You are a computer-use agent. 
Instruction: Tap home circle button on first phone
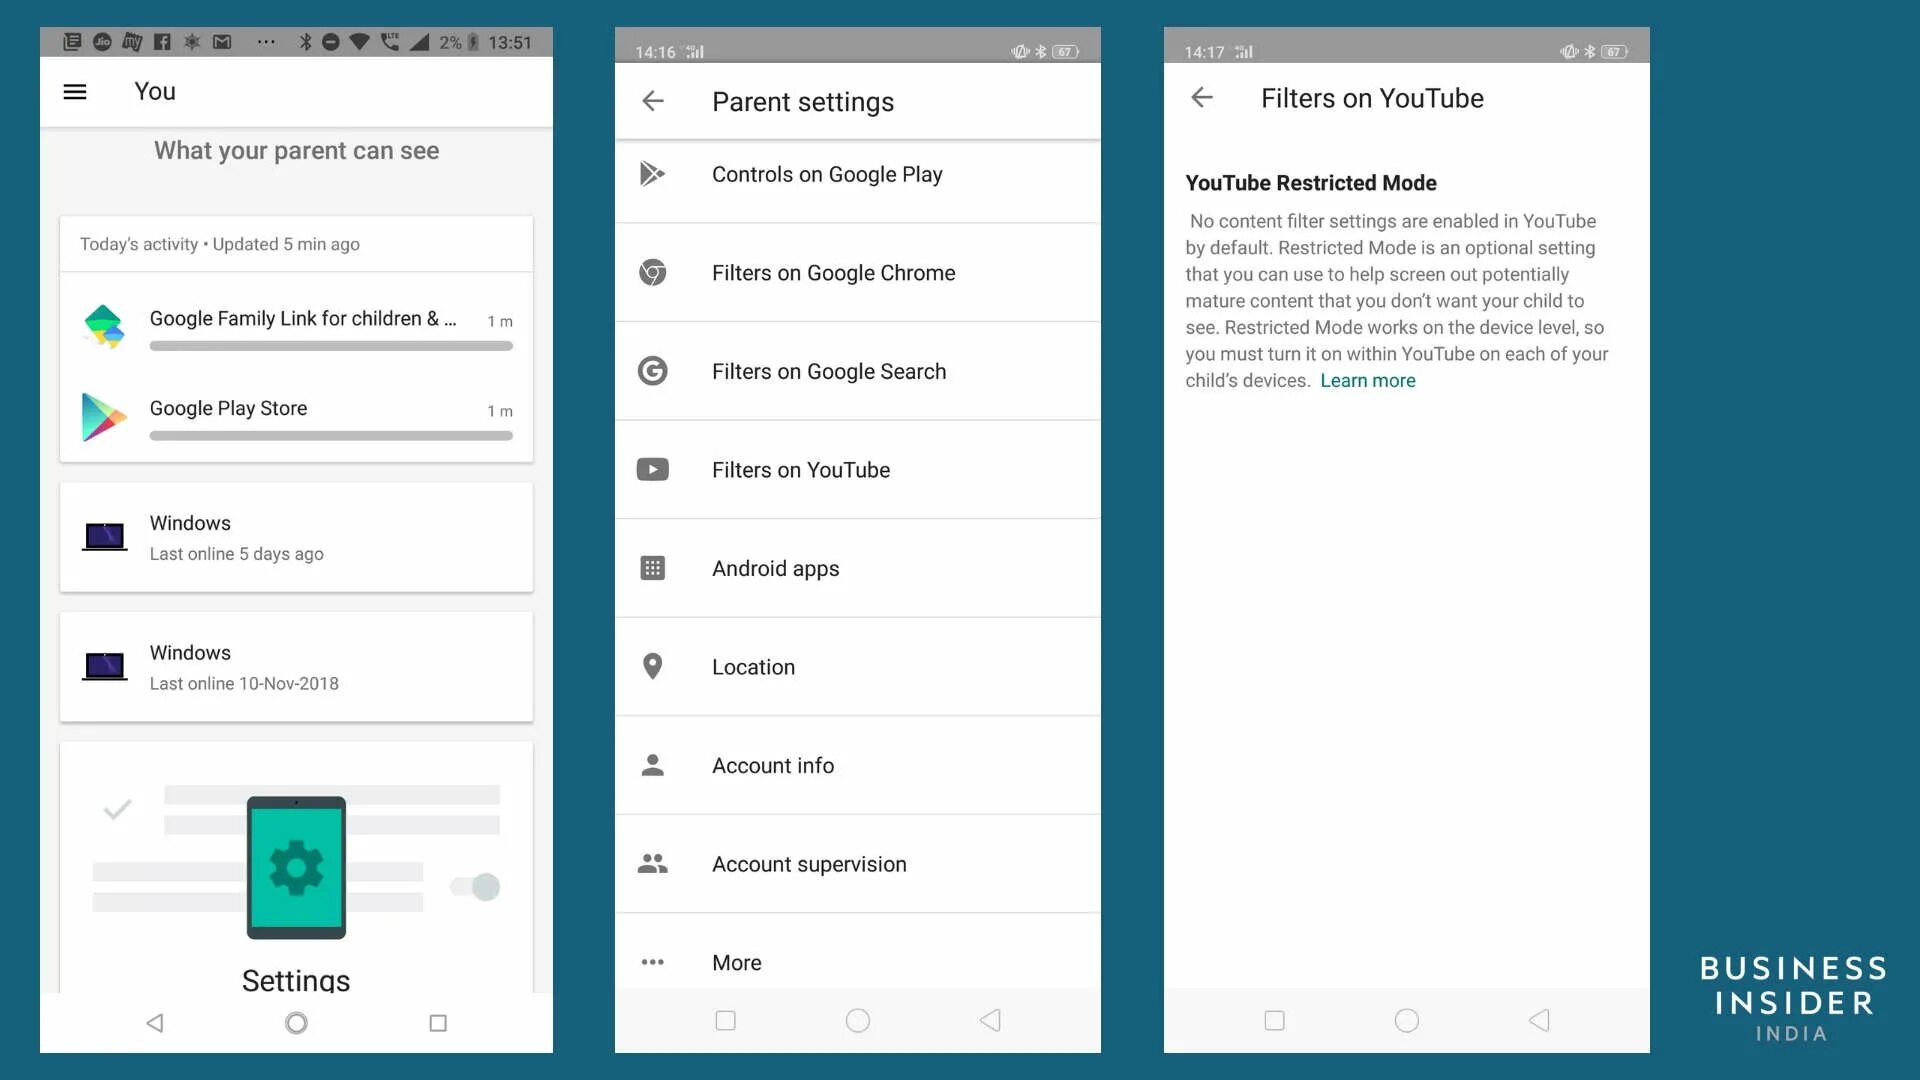[x=296, y=1023]
